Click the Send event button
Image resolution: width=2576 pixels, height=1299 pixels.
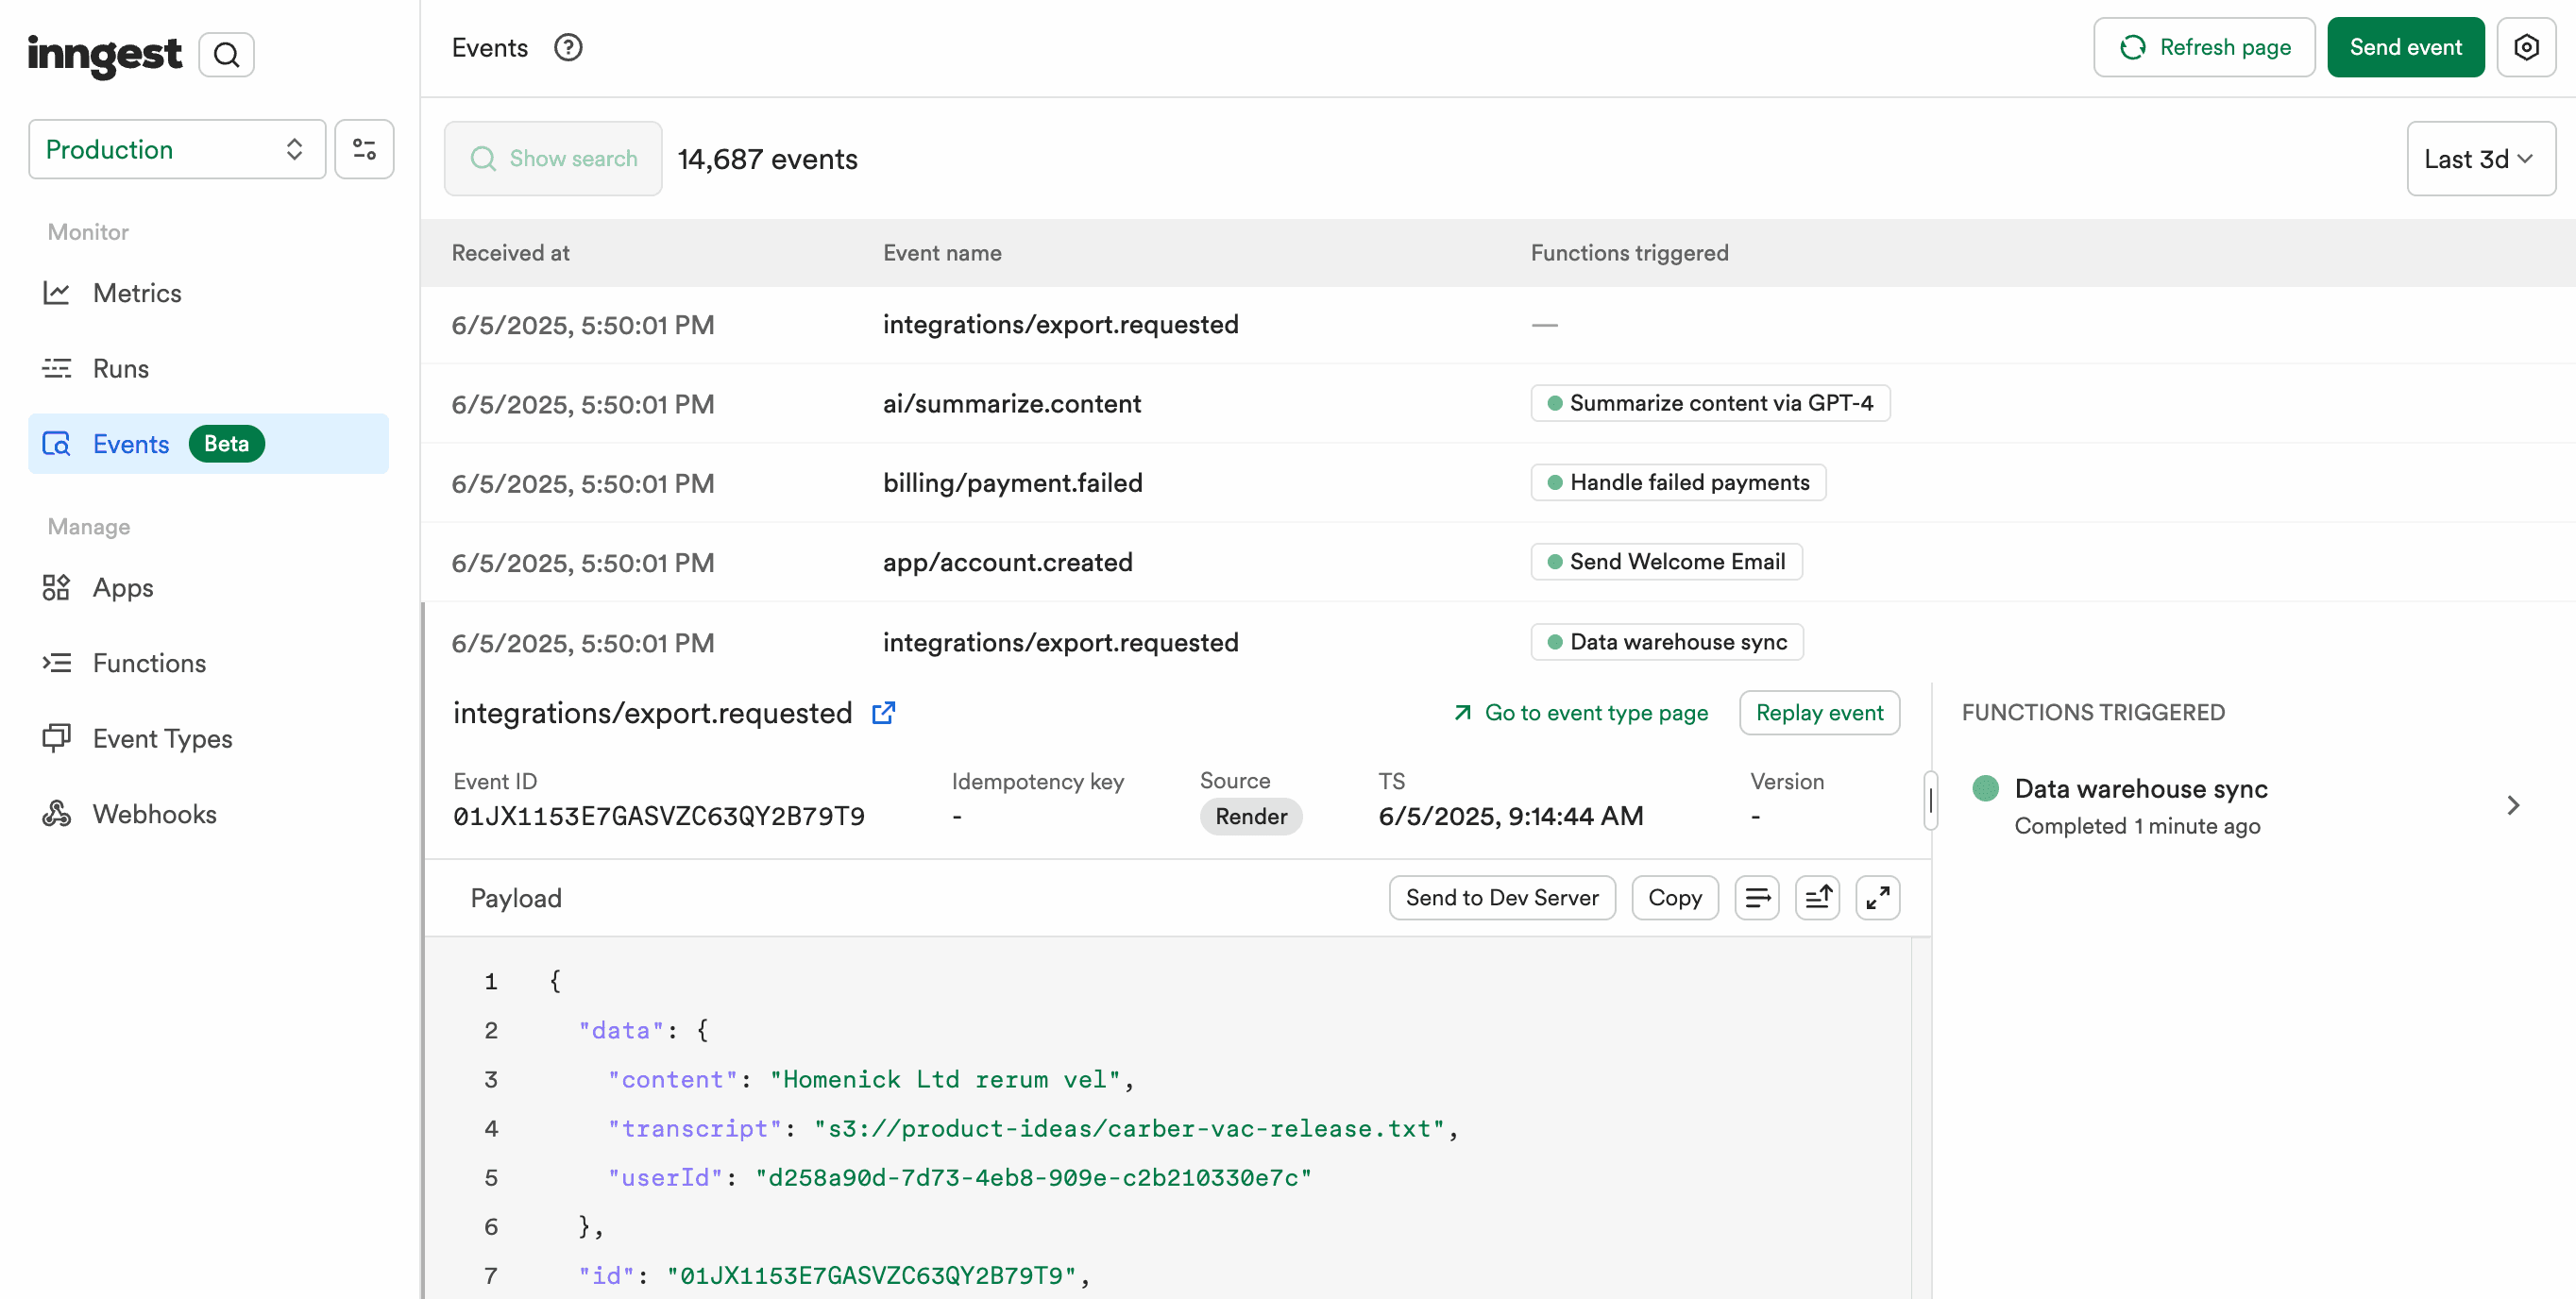(x=2405, y=47)
